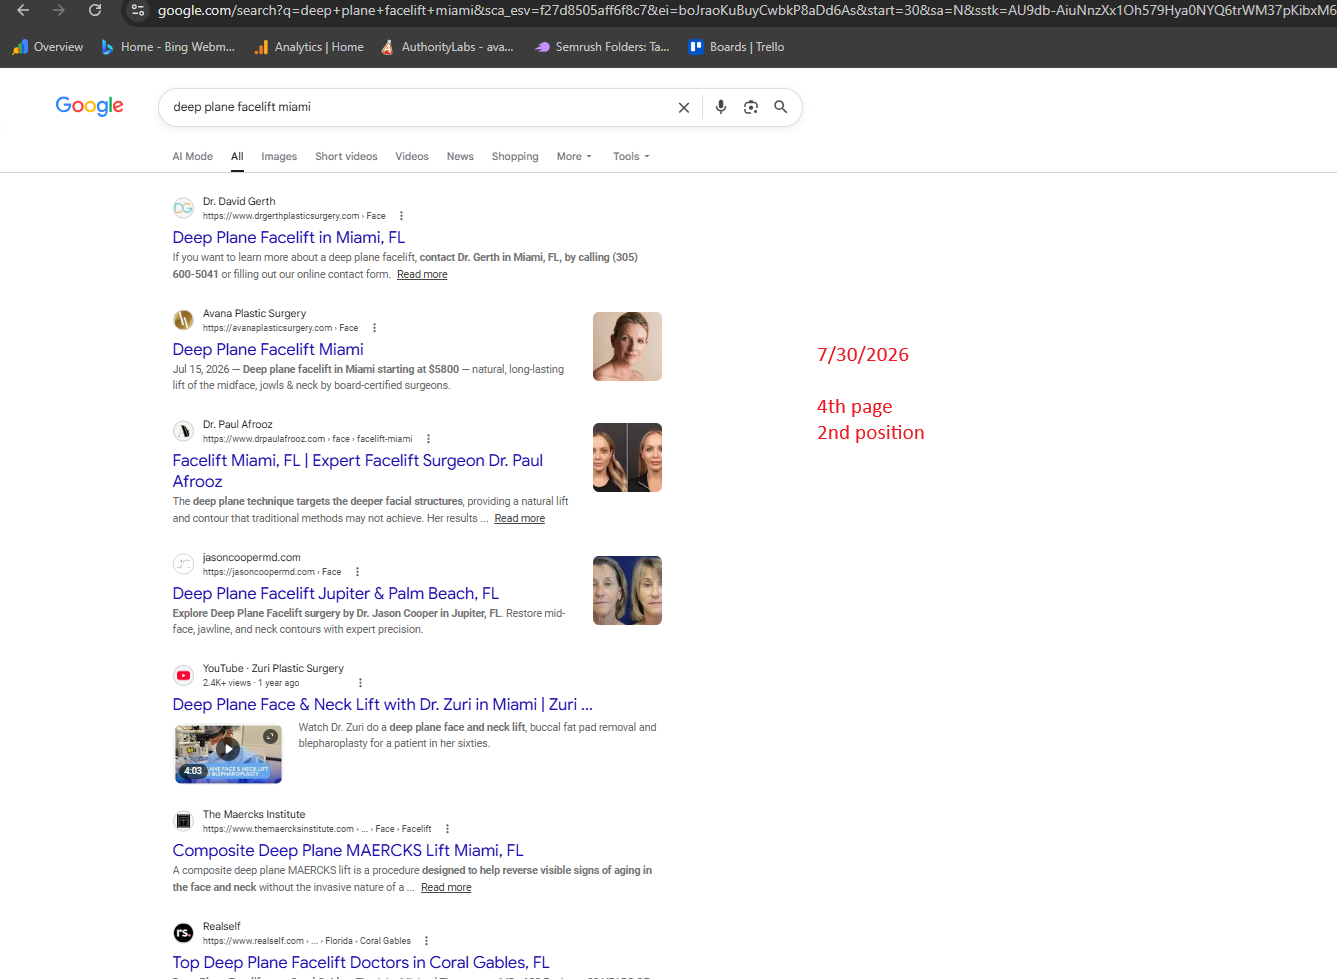Open options menu for Dr. David Gerth result

[401, 216]
